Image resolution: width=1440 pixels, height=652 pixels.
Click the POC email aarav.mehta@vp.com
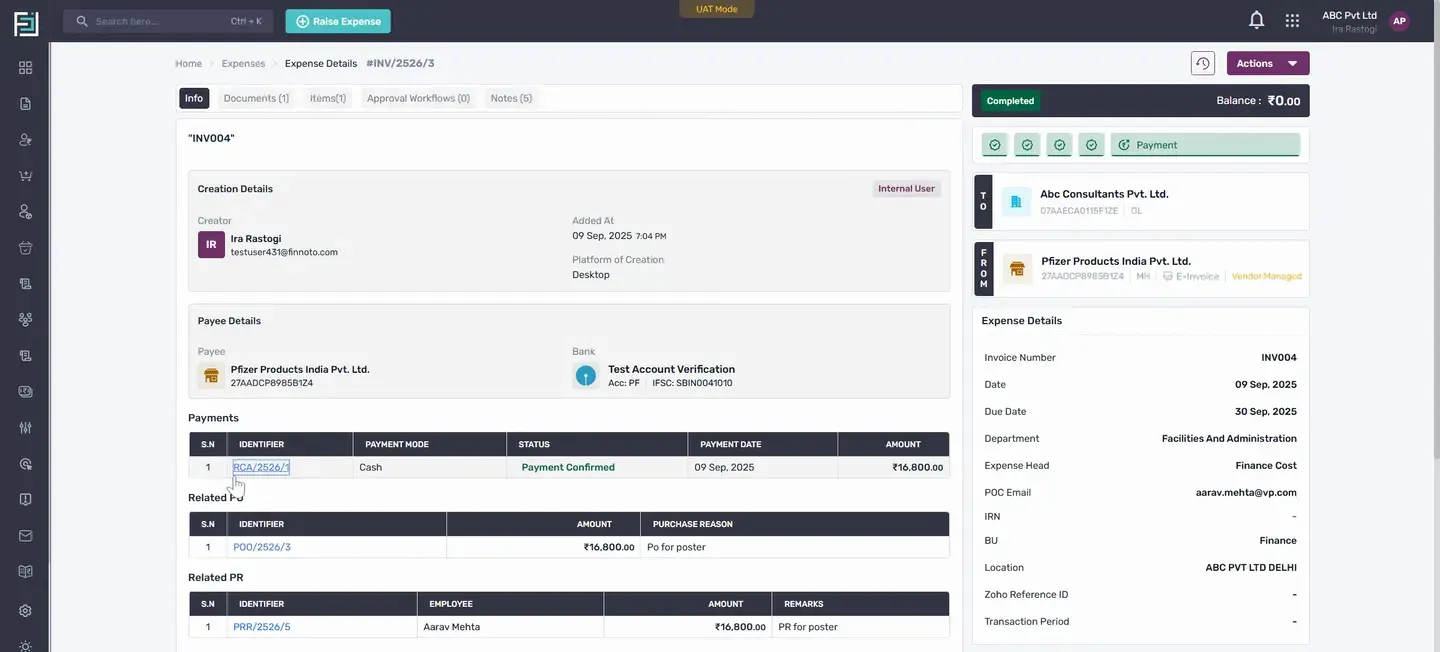coord(1246,492)
